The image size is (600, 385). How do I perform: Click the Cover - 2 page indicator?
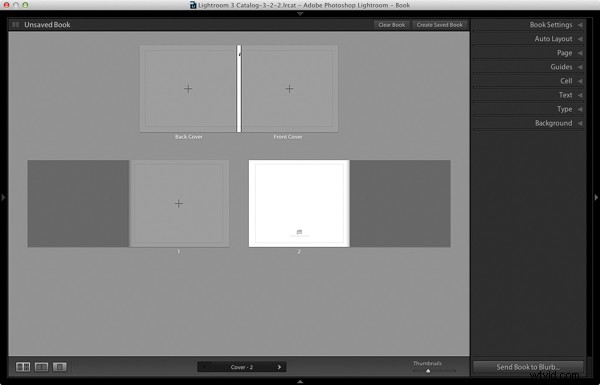(242, 367)
